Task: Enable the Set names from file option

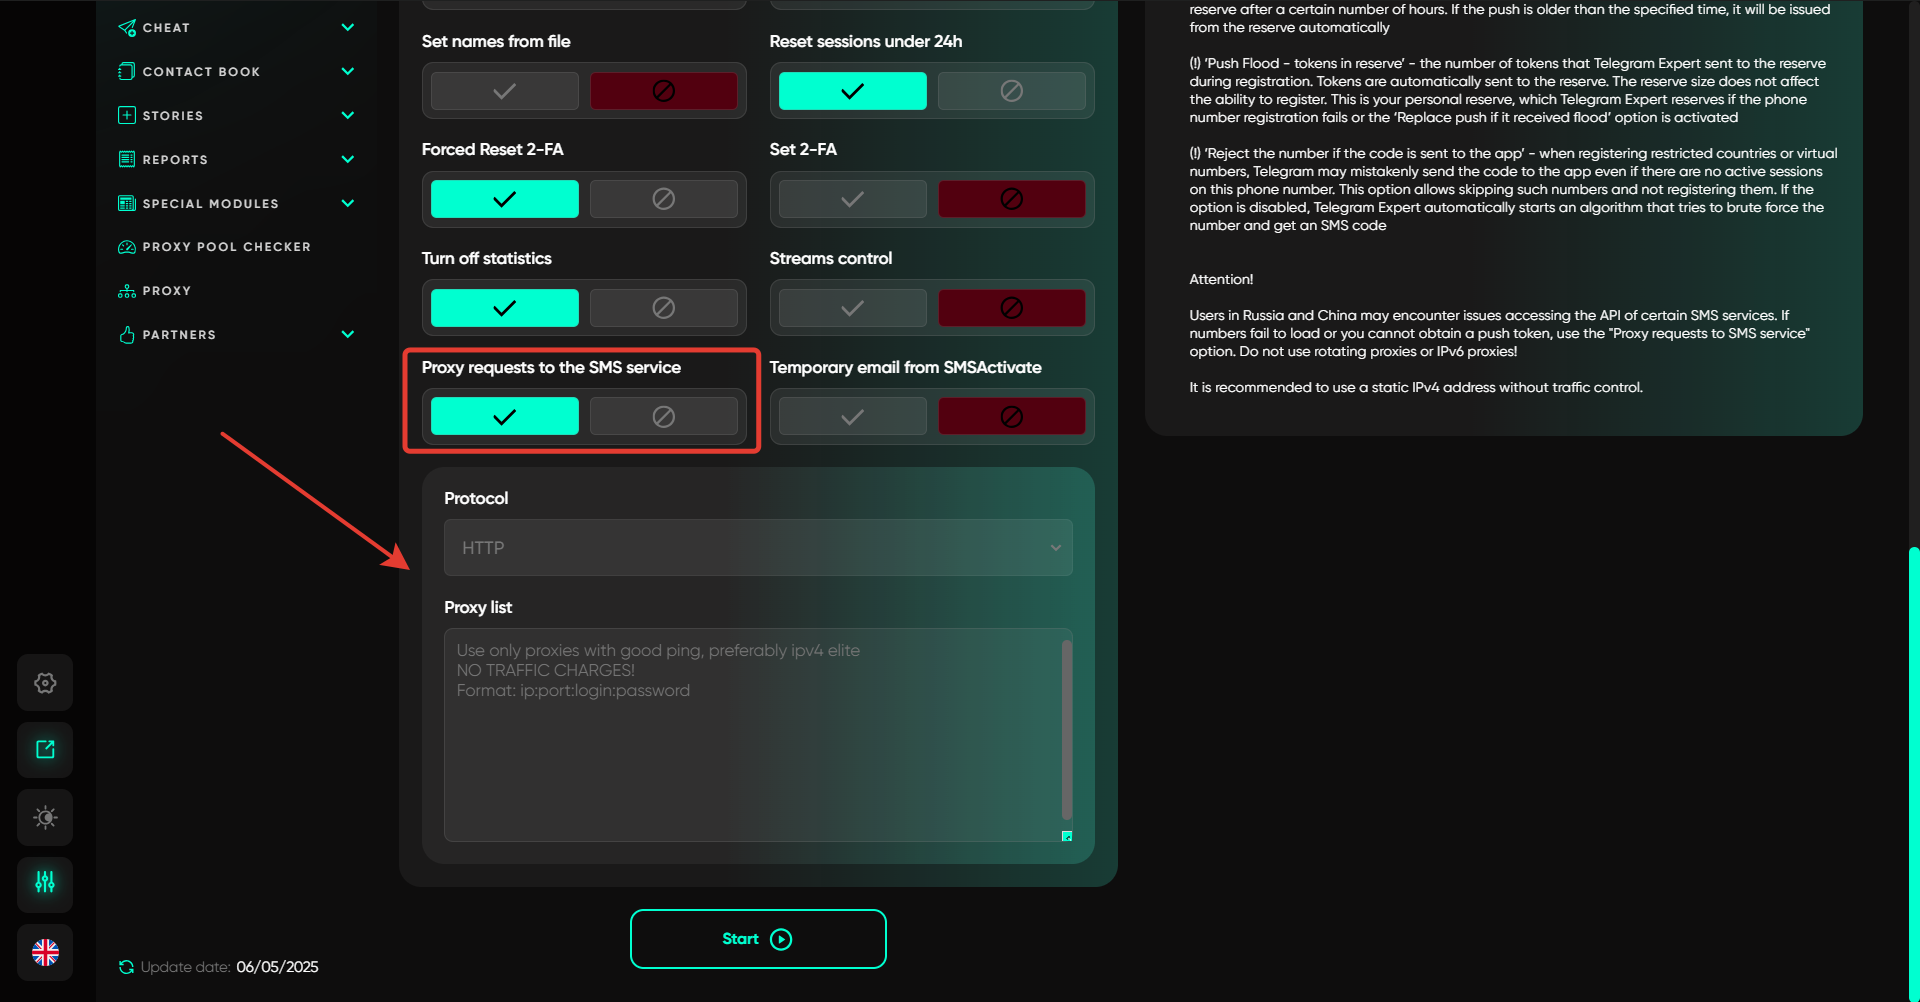Action: click(x=505, y=91)
